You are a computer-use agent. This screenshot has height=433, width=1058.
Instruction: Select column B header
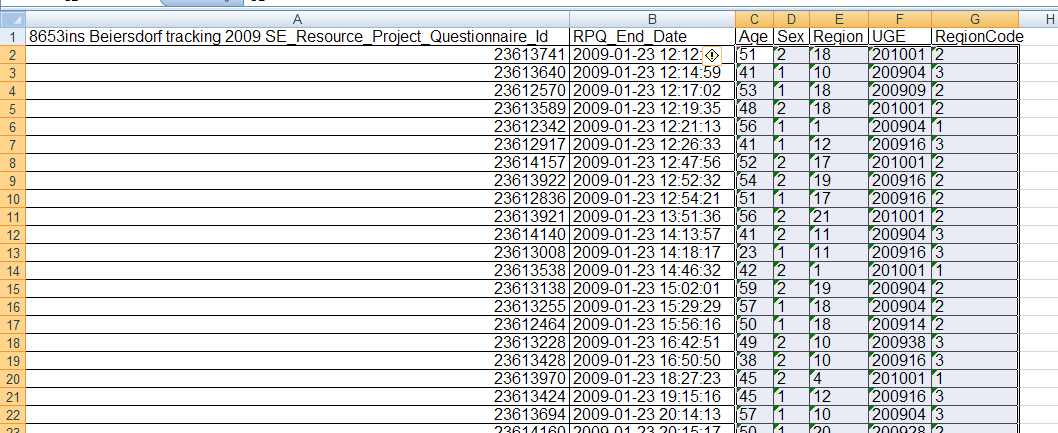coord(652,18)
